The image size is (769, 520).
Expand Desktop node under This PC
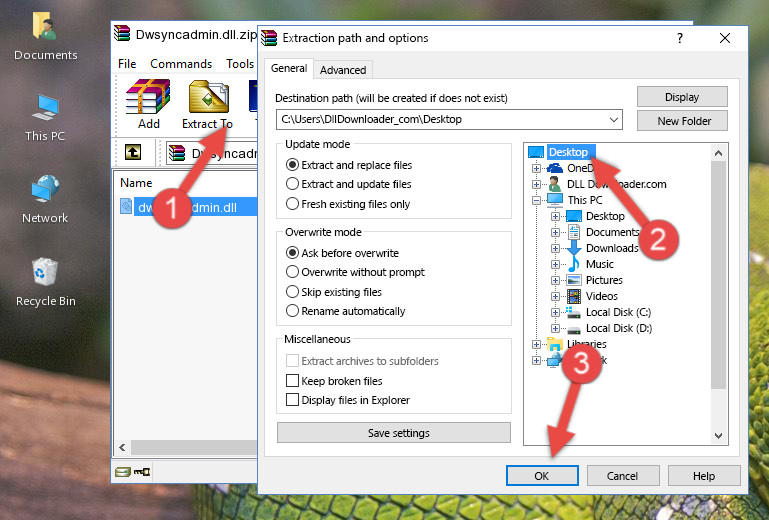pyautogui.click(x=555, y=216)
